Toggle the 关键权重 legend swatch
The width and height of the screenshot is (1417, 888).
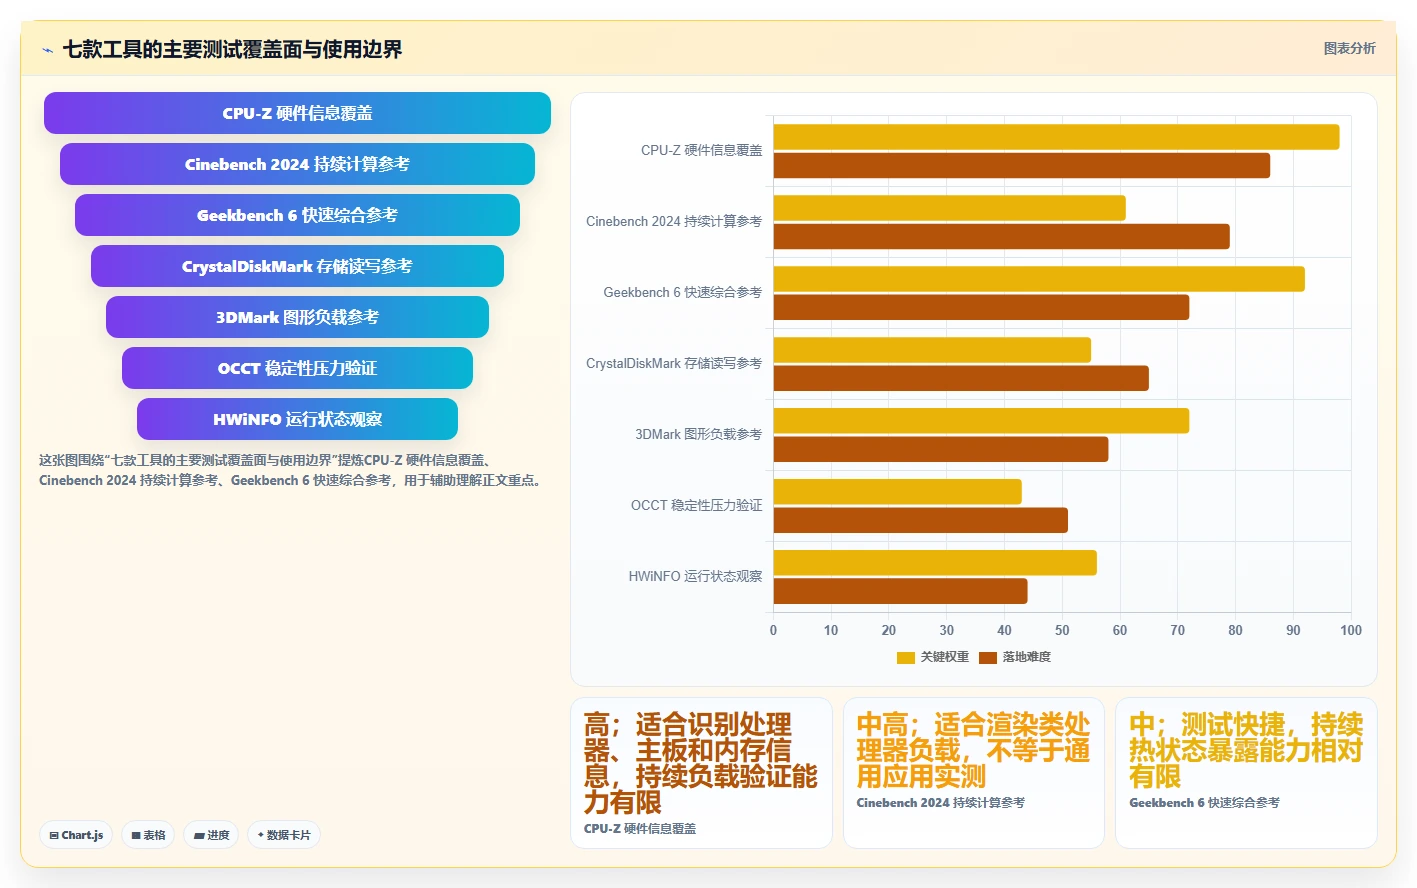[906, 657]
